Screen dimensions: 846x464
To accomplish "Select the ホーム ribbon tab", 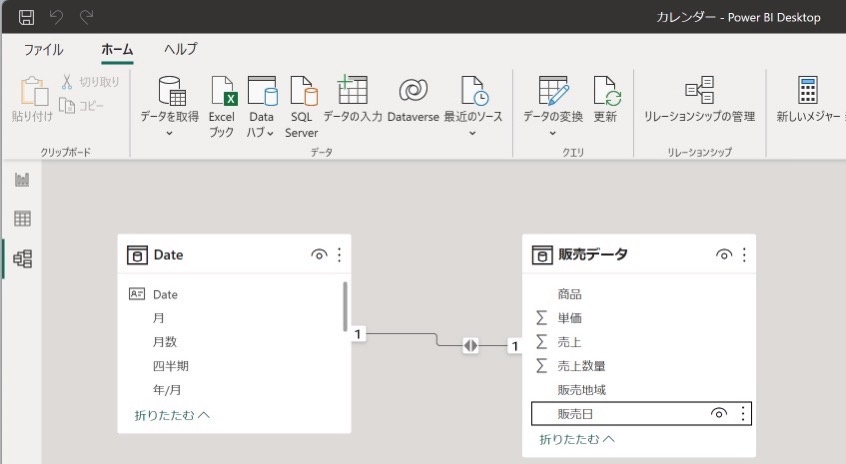I will (117, 50).
